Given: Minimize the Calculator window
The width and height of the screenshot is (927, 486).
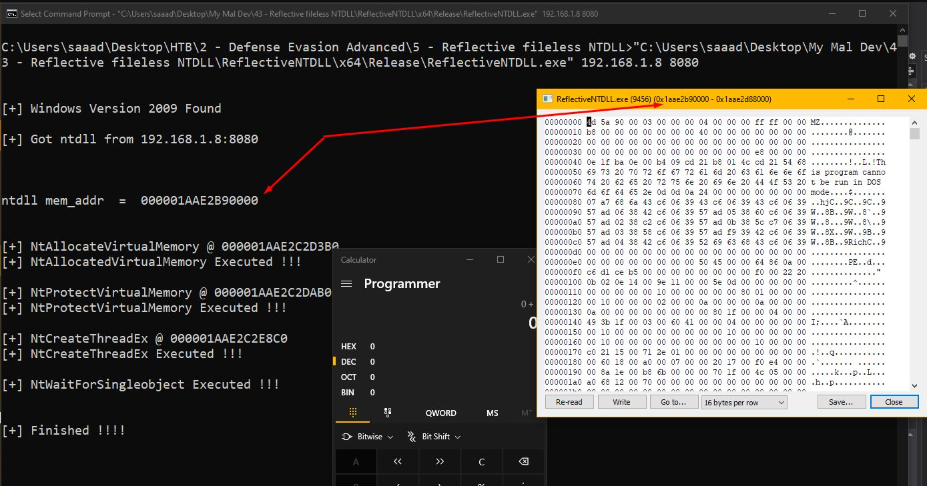Looking at the screenshot, I should [470, 260].
